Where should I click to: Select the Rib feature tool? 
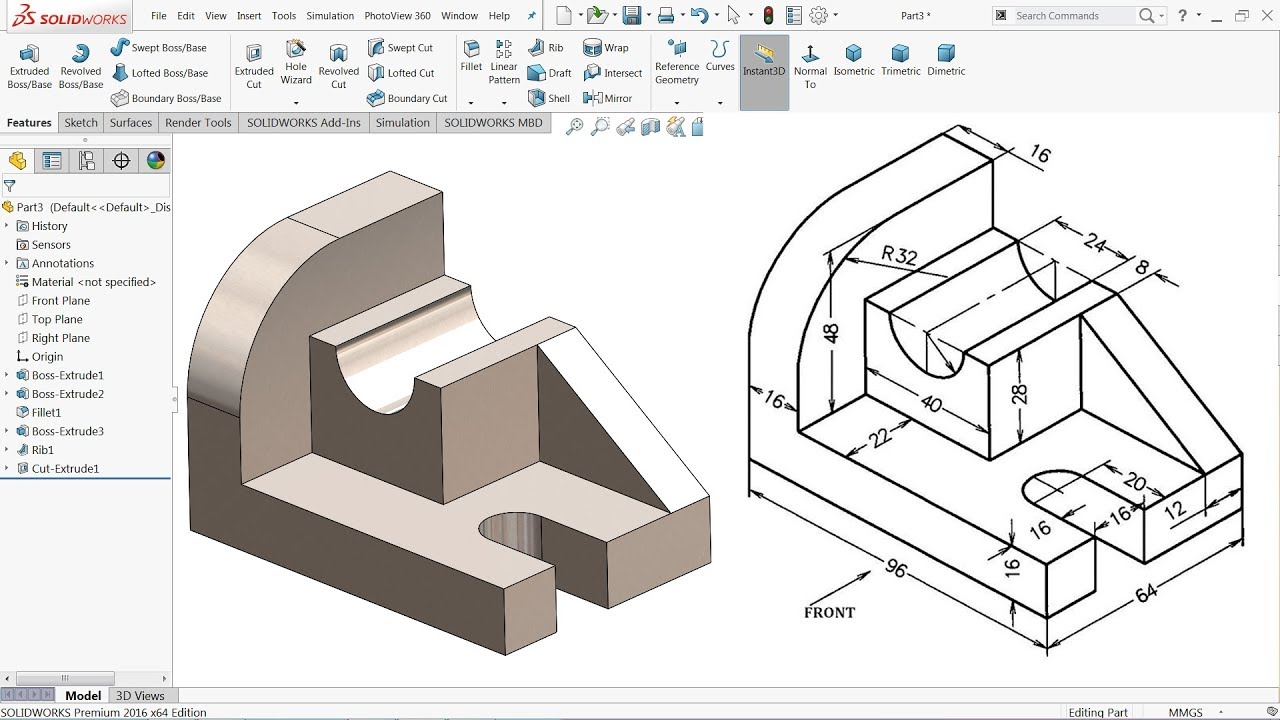pyautogui.click(x=546, y=47)
